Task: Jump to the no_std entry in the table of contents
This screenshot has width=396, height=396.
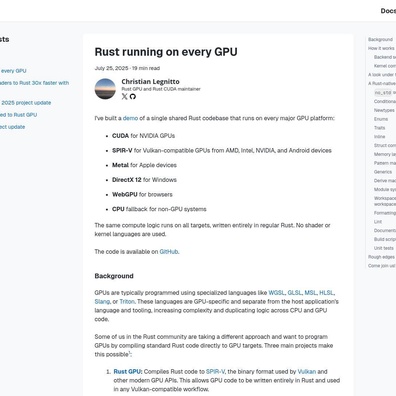Action: pyautogui.click(x=385, y=92)
